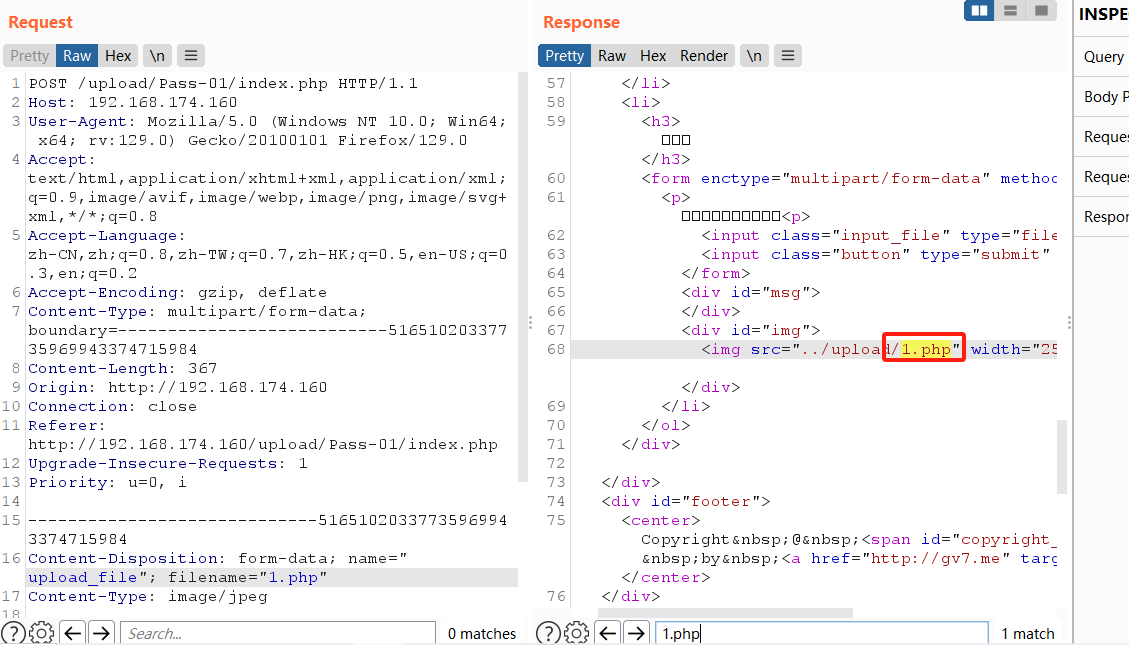
Task: Click the div id="img" line
Action: [x=751, y=330]
